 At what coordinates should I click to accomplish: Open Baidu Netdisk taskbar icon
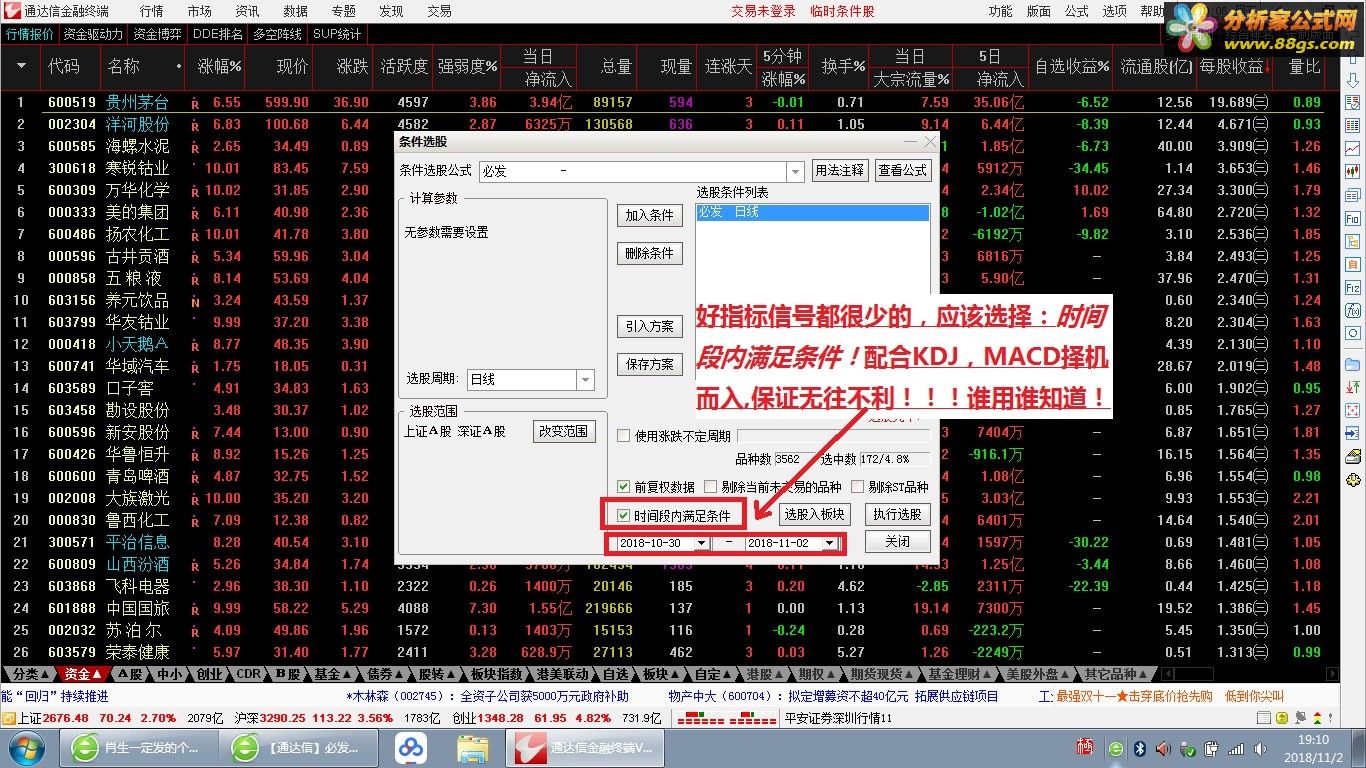point(410,748)
